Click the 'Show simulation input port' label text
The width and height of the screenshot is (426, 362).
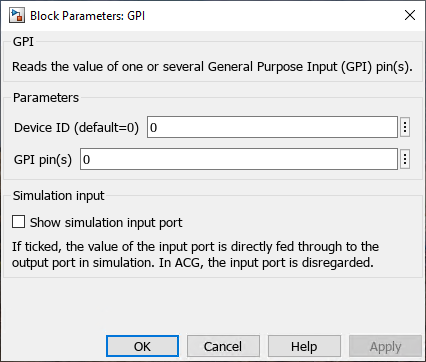106,223
